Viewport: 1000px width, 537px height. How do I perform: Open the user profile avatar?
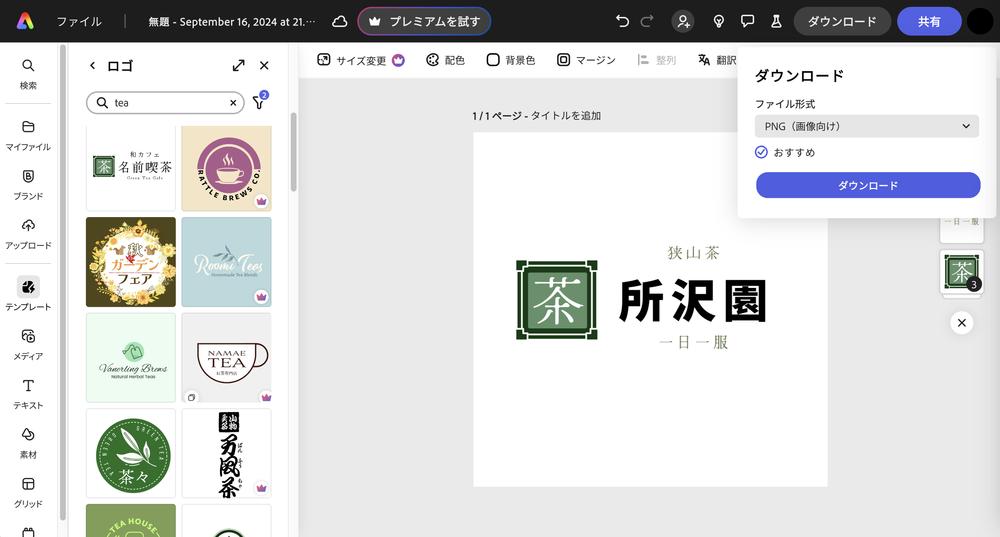pyautogui.click(x=980, y=22)
